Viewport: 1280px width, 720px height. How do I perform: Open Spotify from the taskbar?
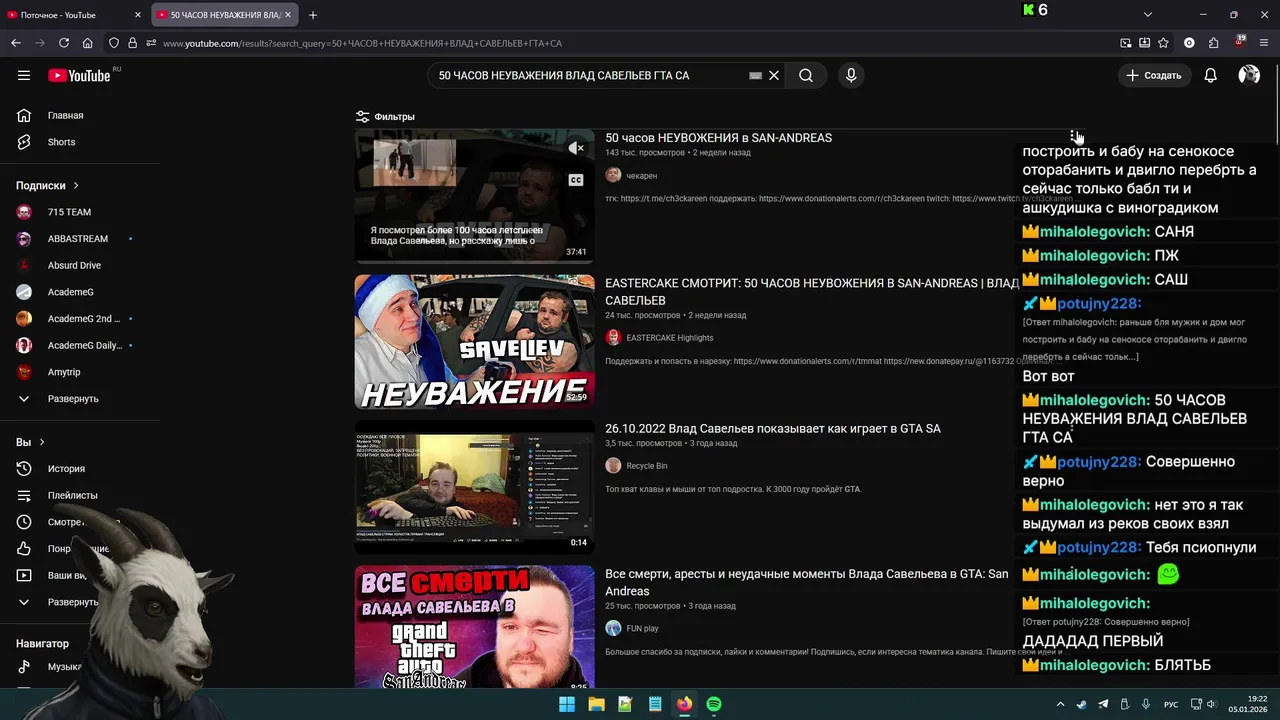click(714, 704)
